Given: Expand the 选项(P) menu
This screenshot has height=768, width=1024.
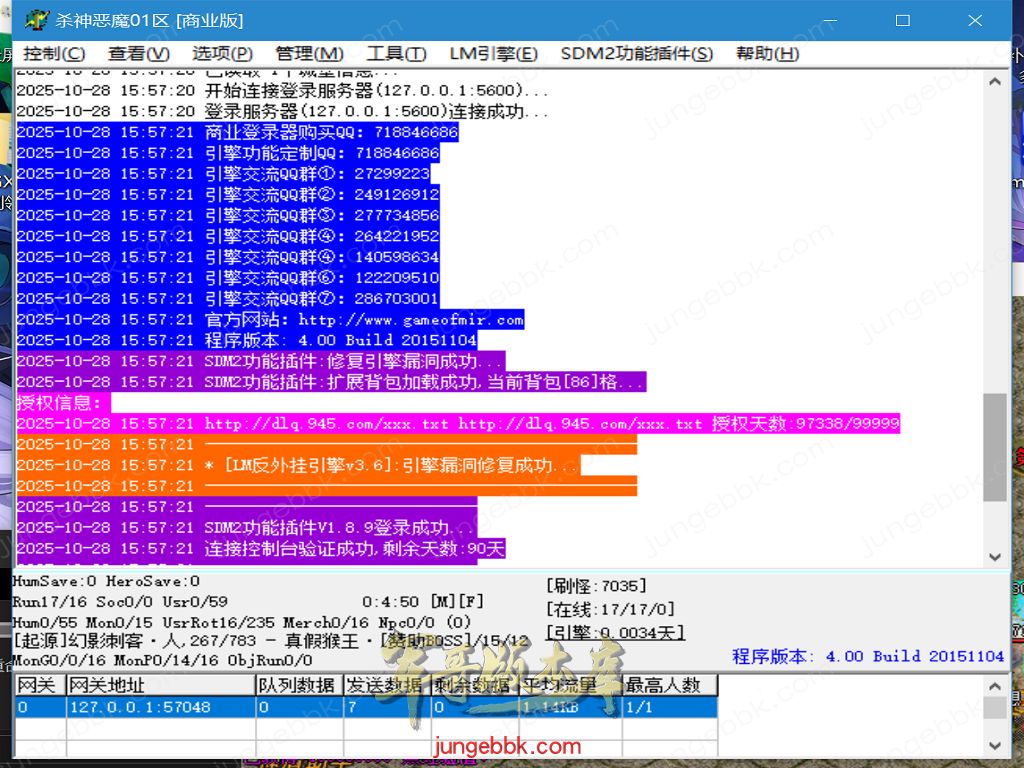Looking at the screenshot, I should 222,54.
